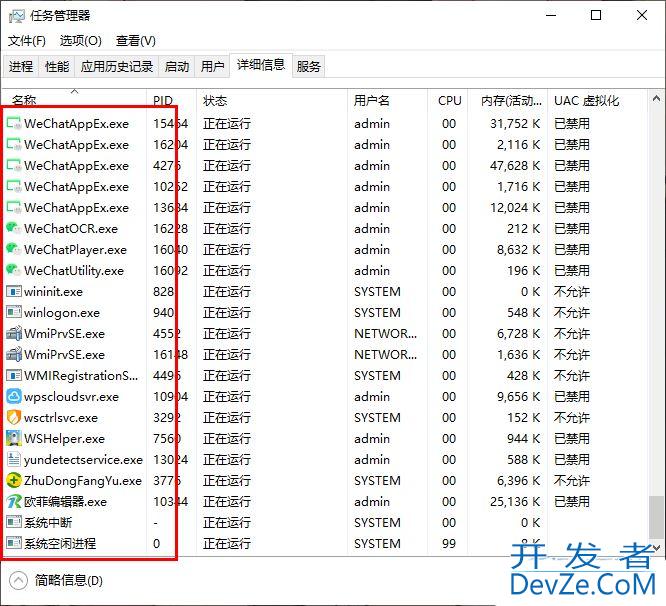Click the 系统中断 process icon
Image resolution: width=666 pixels, height=606 pixels.
coord(14,522)
